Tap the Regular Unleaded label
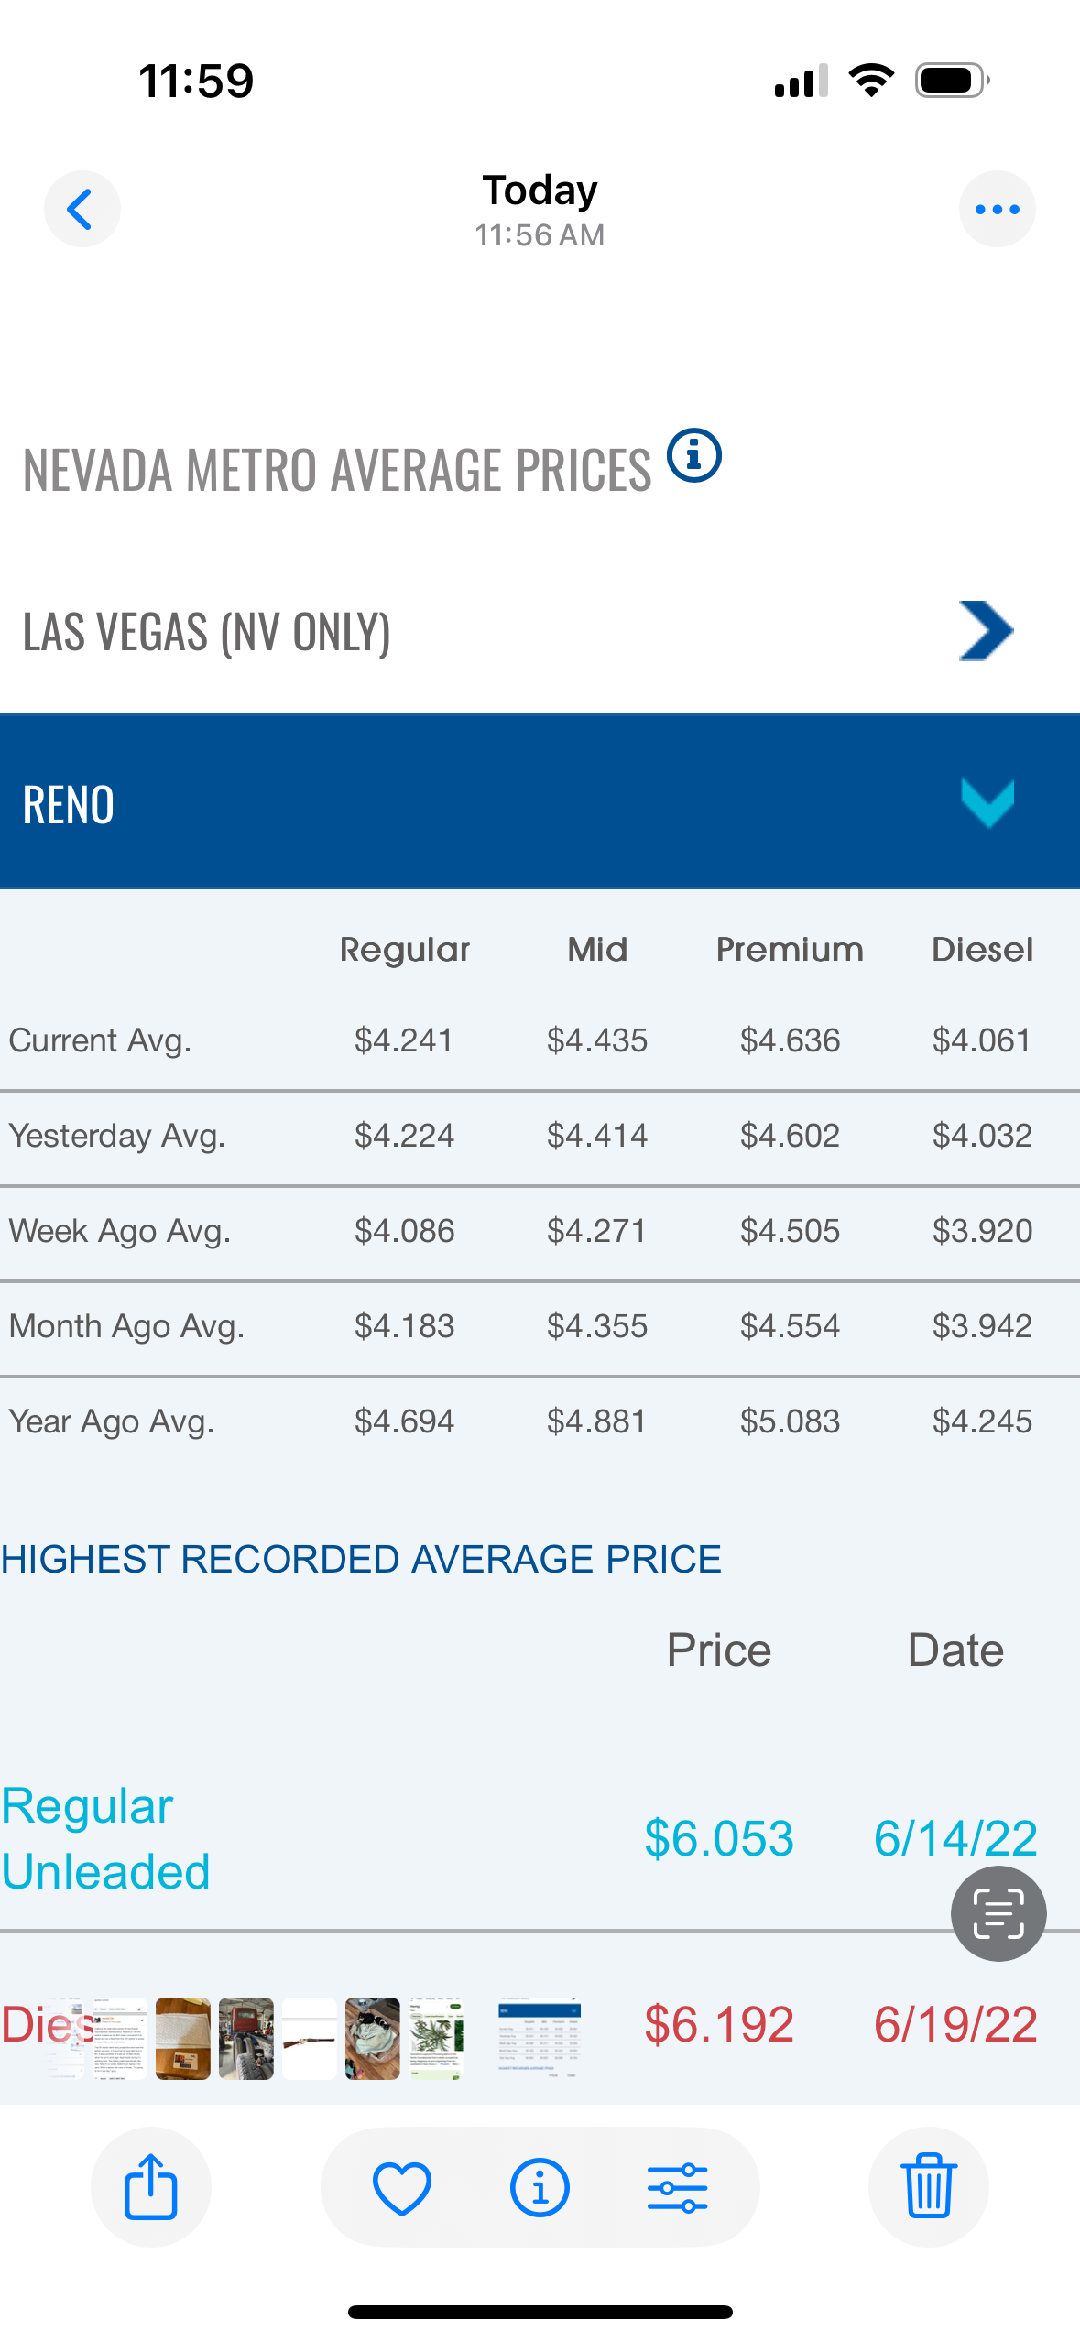Viewport: 1080px width, 2341px height. (x=105, y=1839)
